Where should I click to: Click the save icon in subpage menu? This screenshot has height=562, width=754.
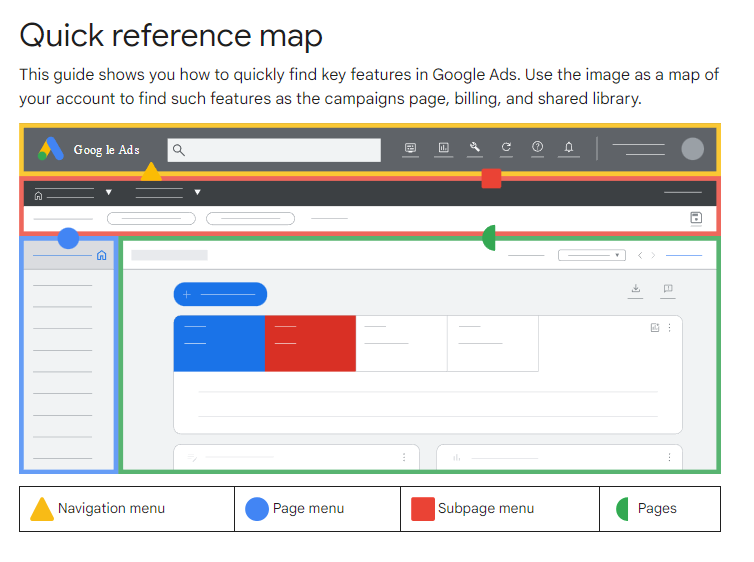tap(696, 218)
